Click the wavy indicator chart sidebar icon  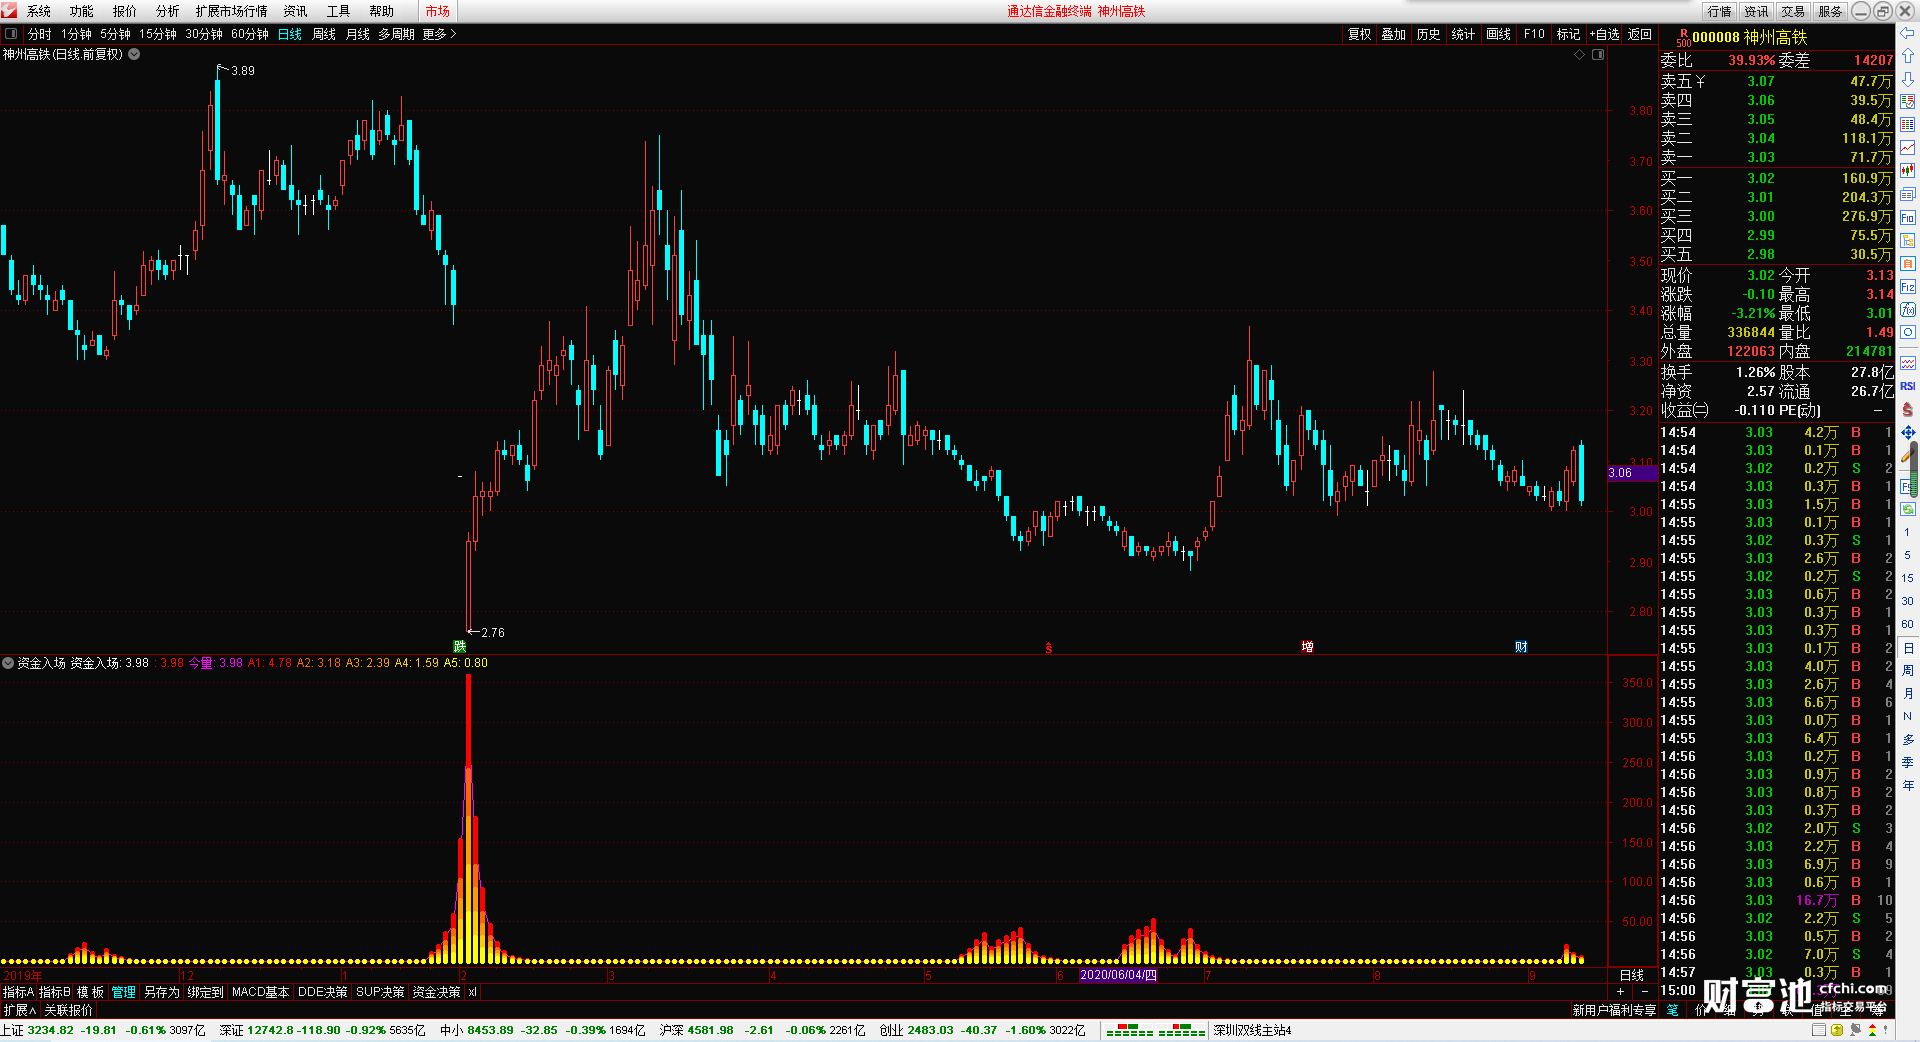click(1908, 363)
